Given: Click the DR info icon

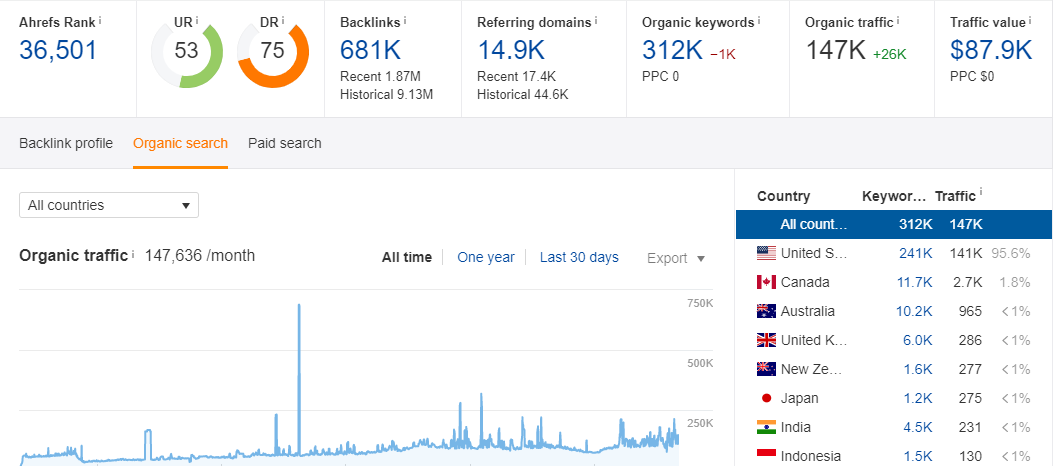Looking at the screenshot, I should click(x=283, y=21).
